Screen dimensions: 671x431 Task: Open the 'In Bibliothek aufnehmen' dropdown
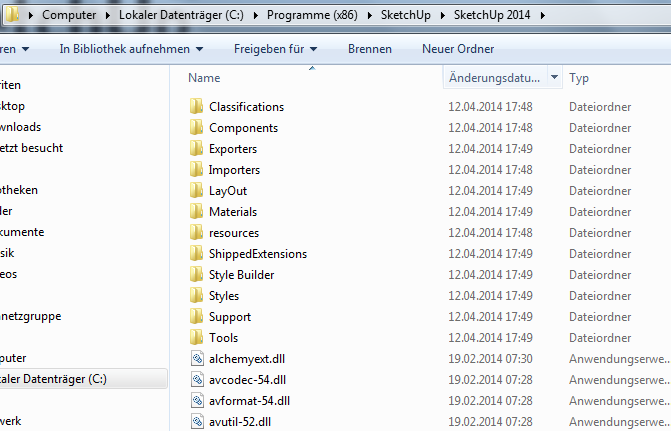131,48
